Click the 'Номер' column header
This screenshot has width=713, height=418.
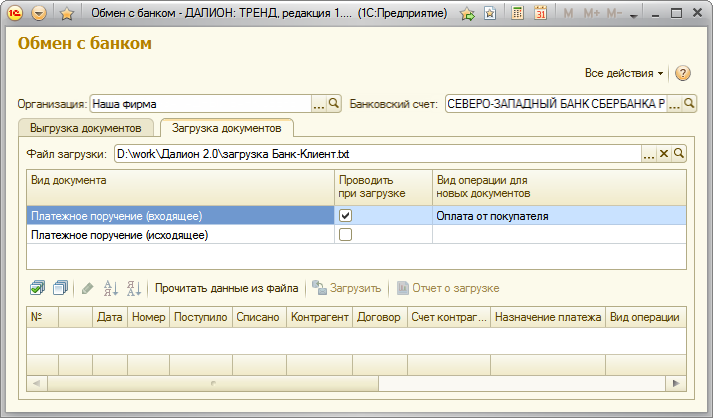tap(149, 317)
